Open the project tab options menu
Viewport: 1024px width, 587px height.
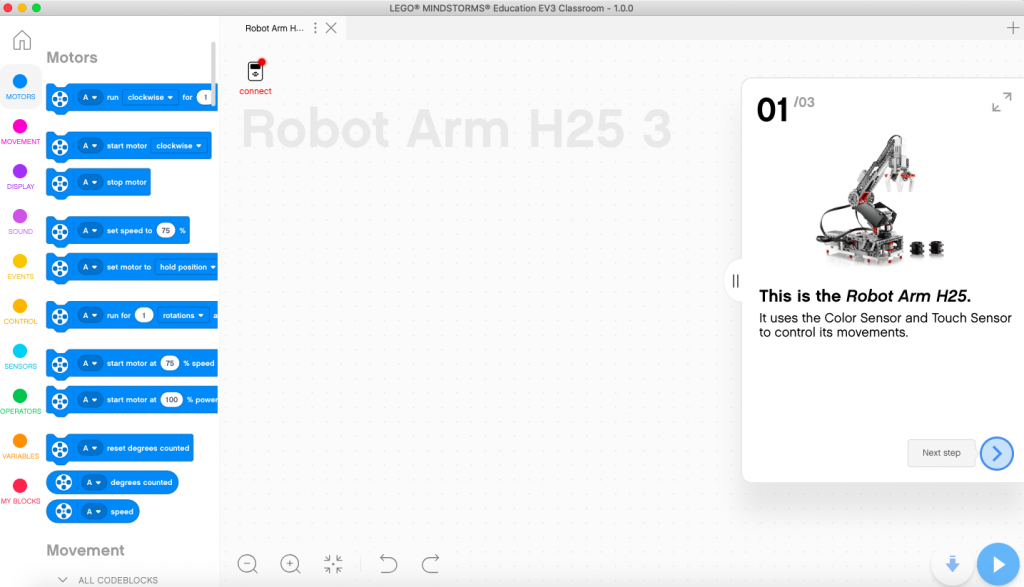(315, 28)
